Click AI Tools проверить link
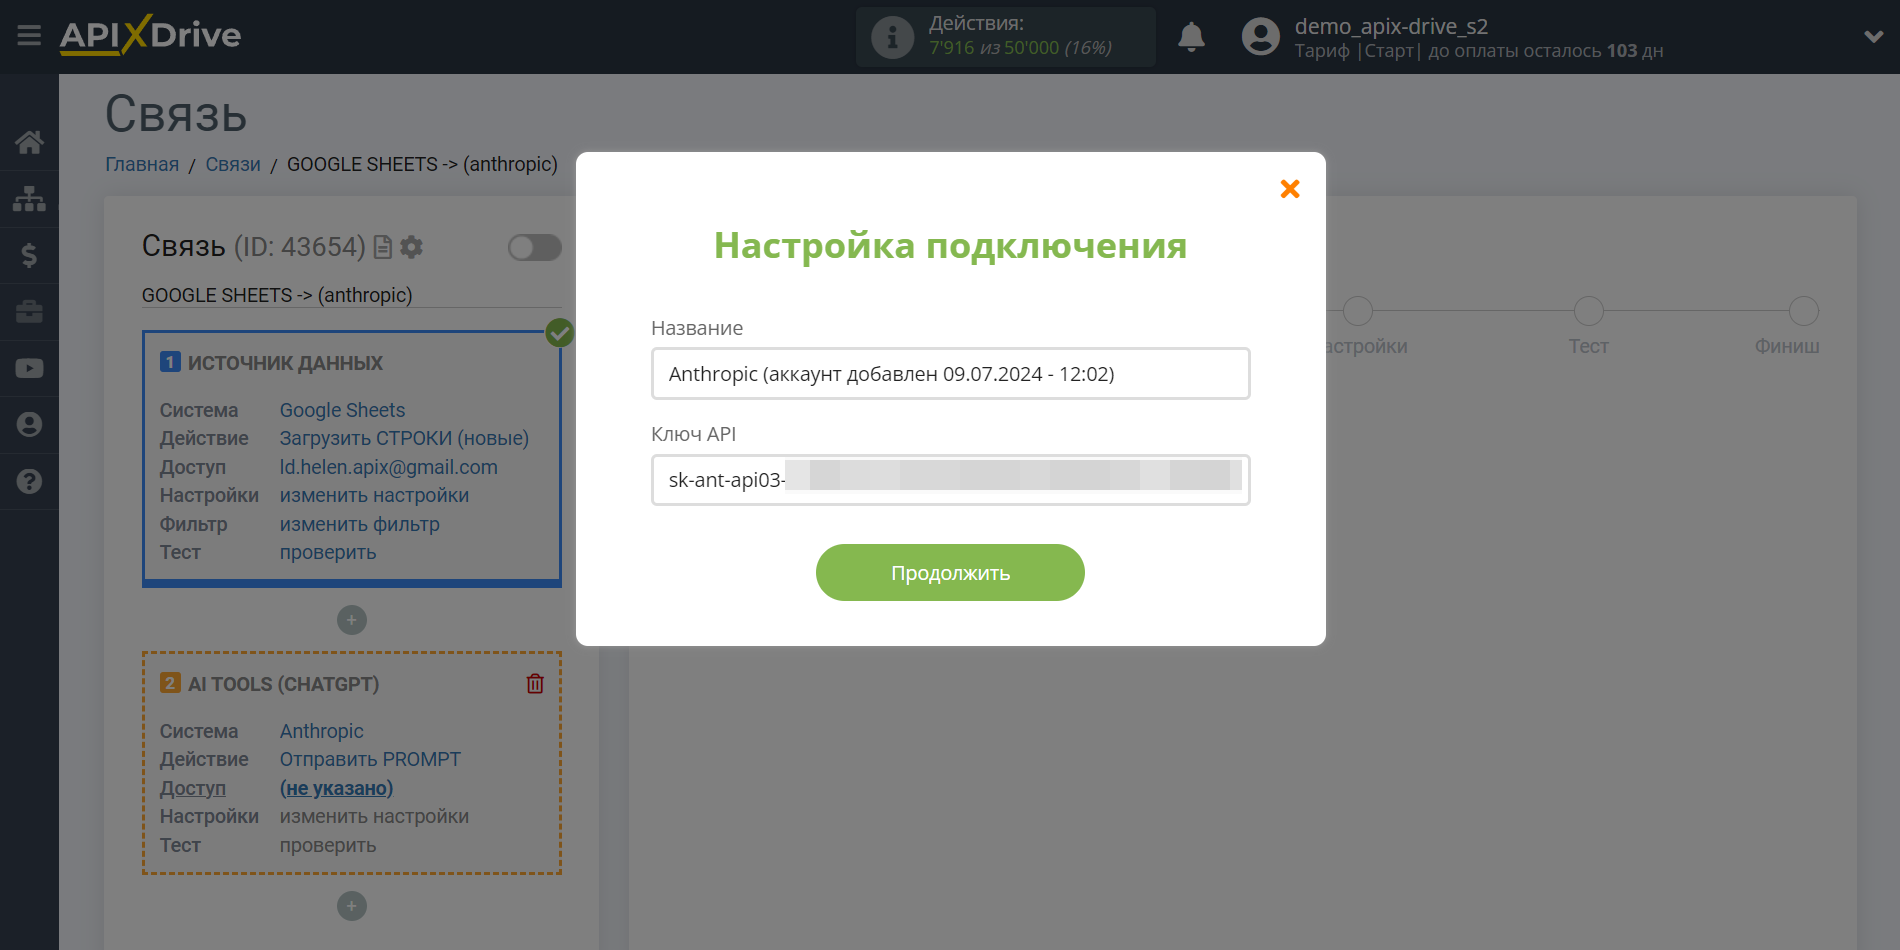The image size is (1900, 950). pos(328,845)
